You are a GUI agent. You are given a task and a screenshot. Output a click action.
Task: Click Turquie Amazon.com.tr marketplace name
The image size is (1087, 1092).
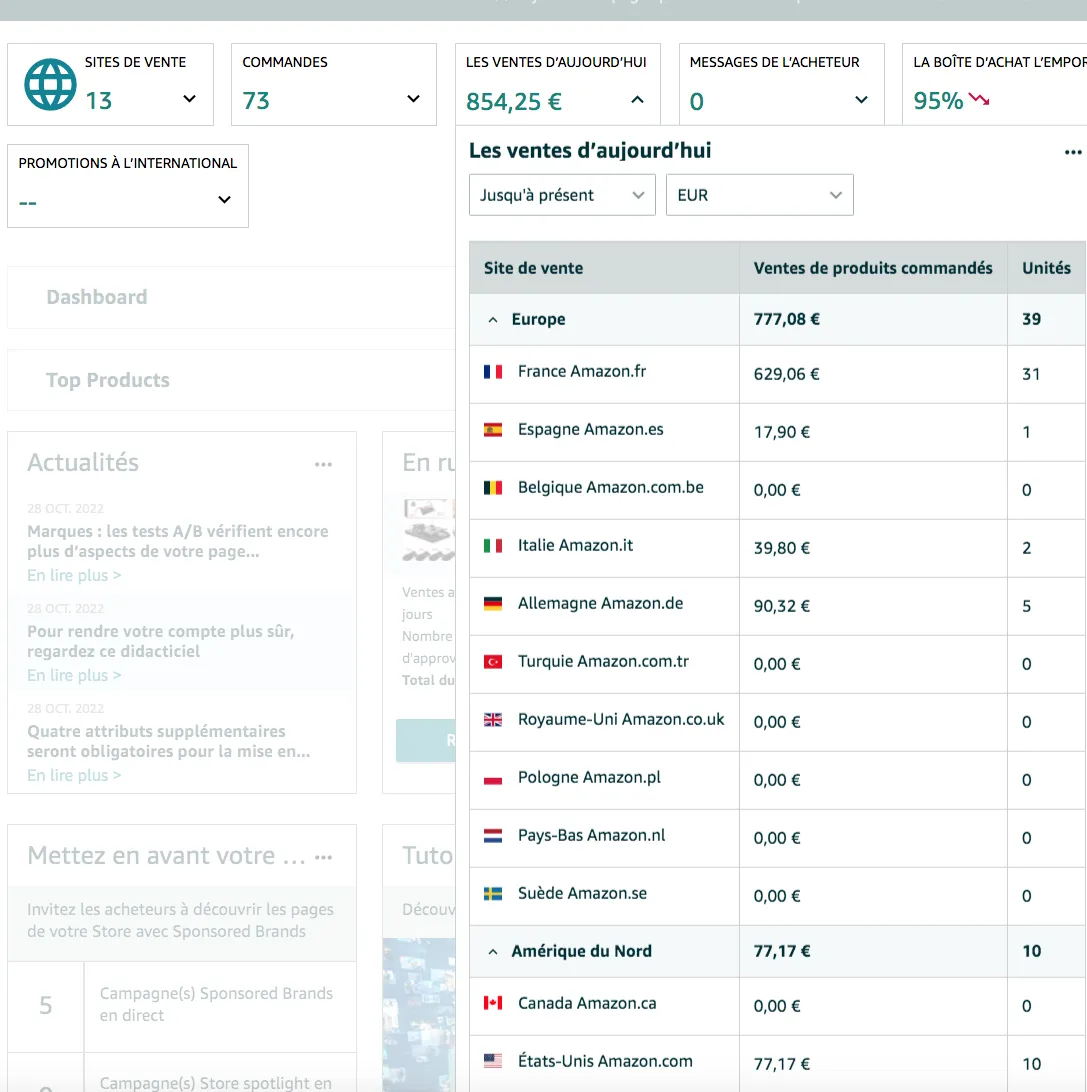click(x=603, y=662)
